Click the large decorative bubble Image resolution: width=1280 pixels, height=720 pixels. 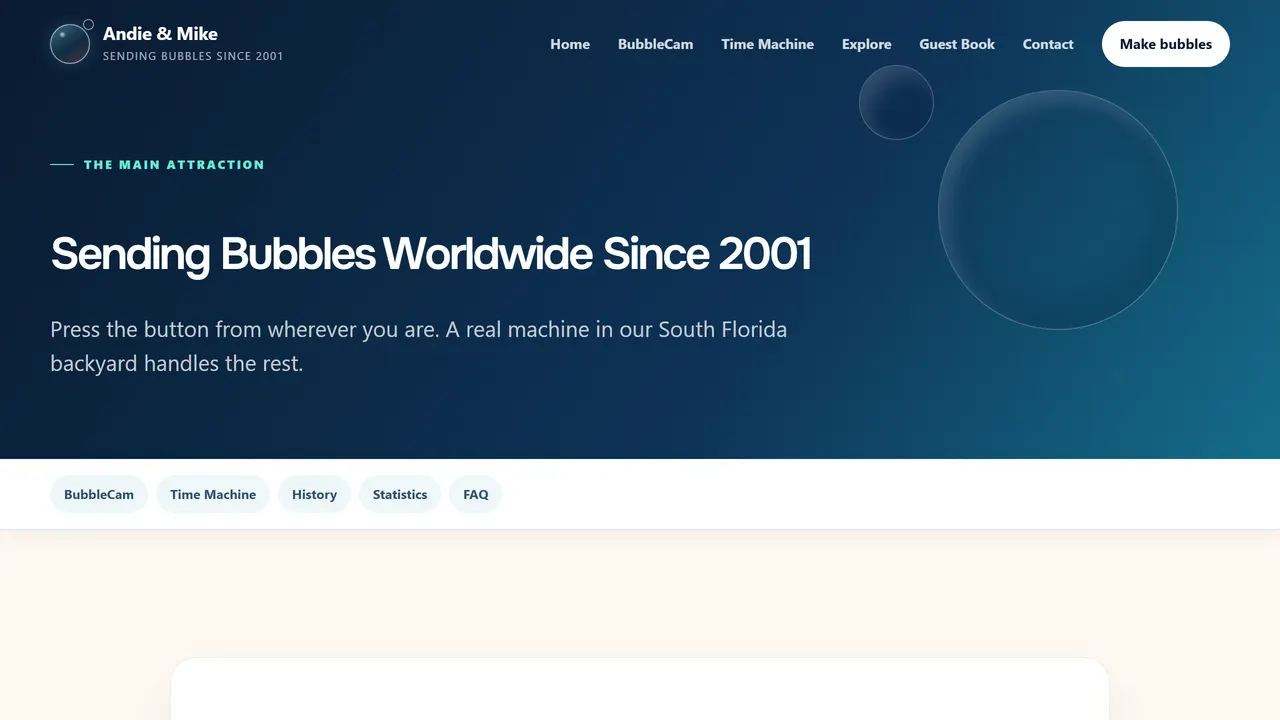pyautogui.click(x=1058, y=210)
